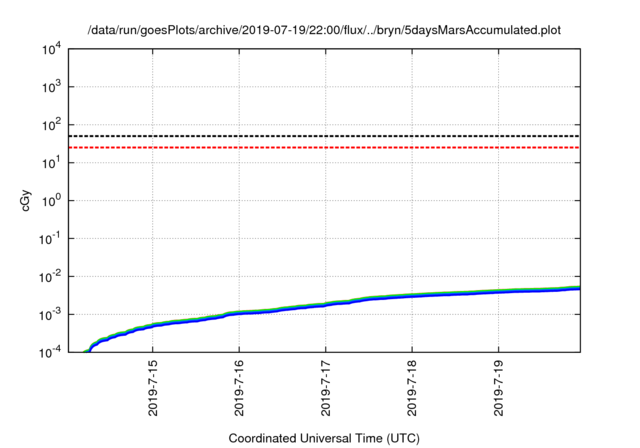
Task: Click the 10^-4 y-axis tick label
Action: tap(50, 353)
